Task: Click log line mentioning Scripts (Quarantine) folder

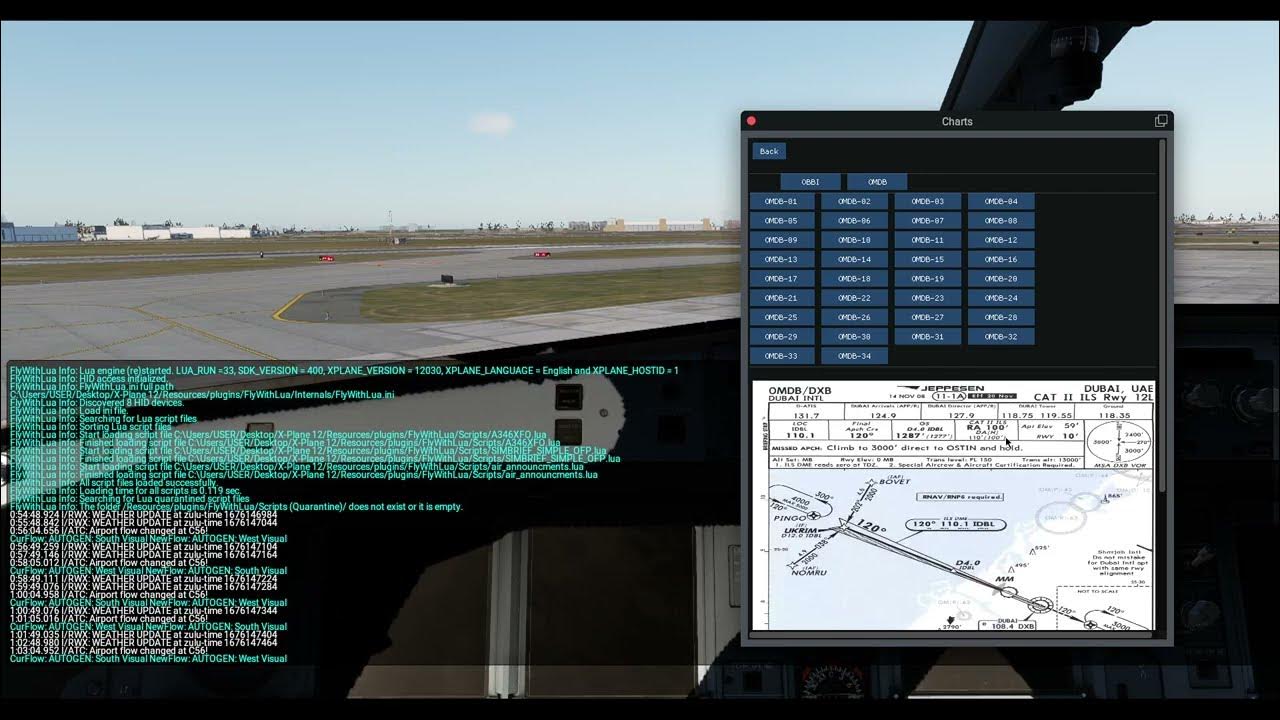Action: pos(236,507)
